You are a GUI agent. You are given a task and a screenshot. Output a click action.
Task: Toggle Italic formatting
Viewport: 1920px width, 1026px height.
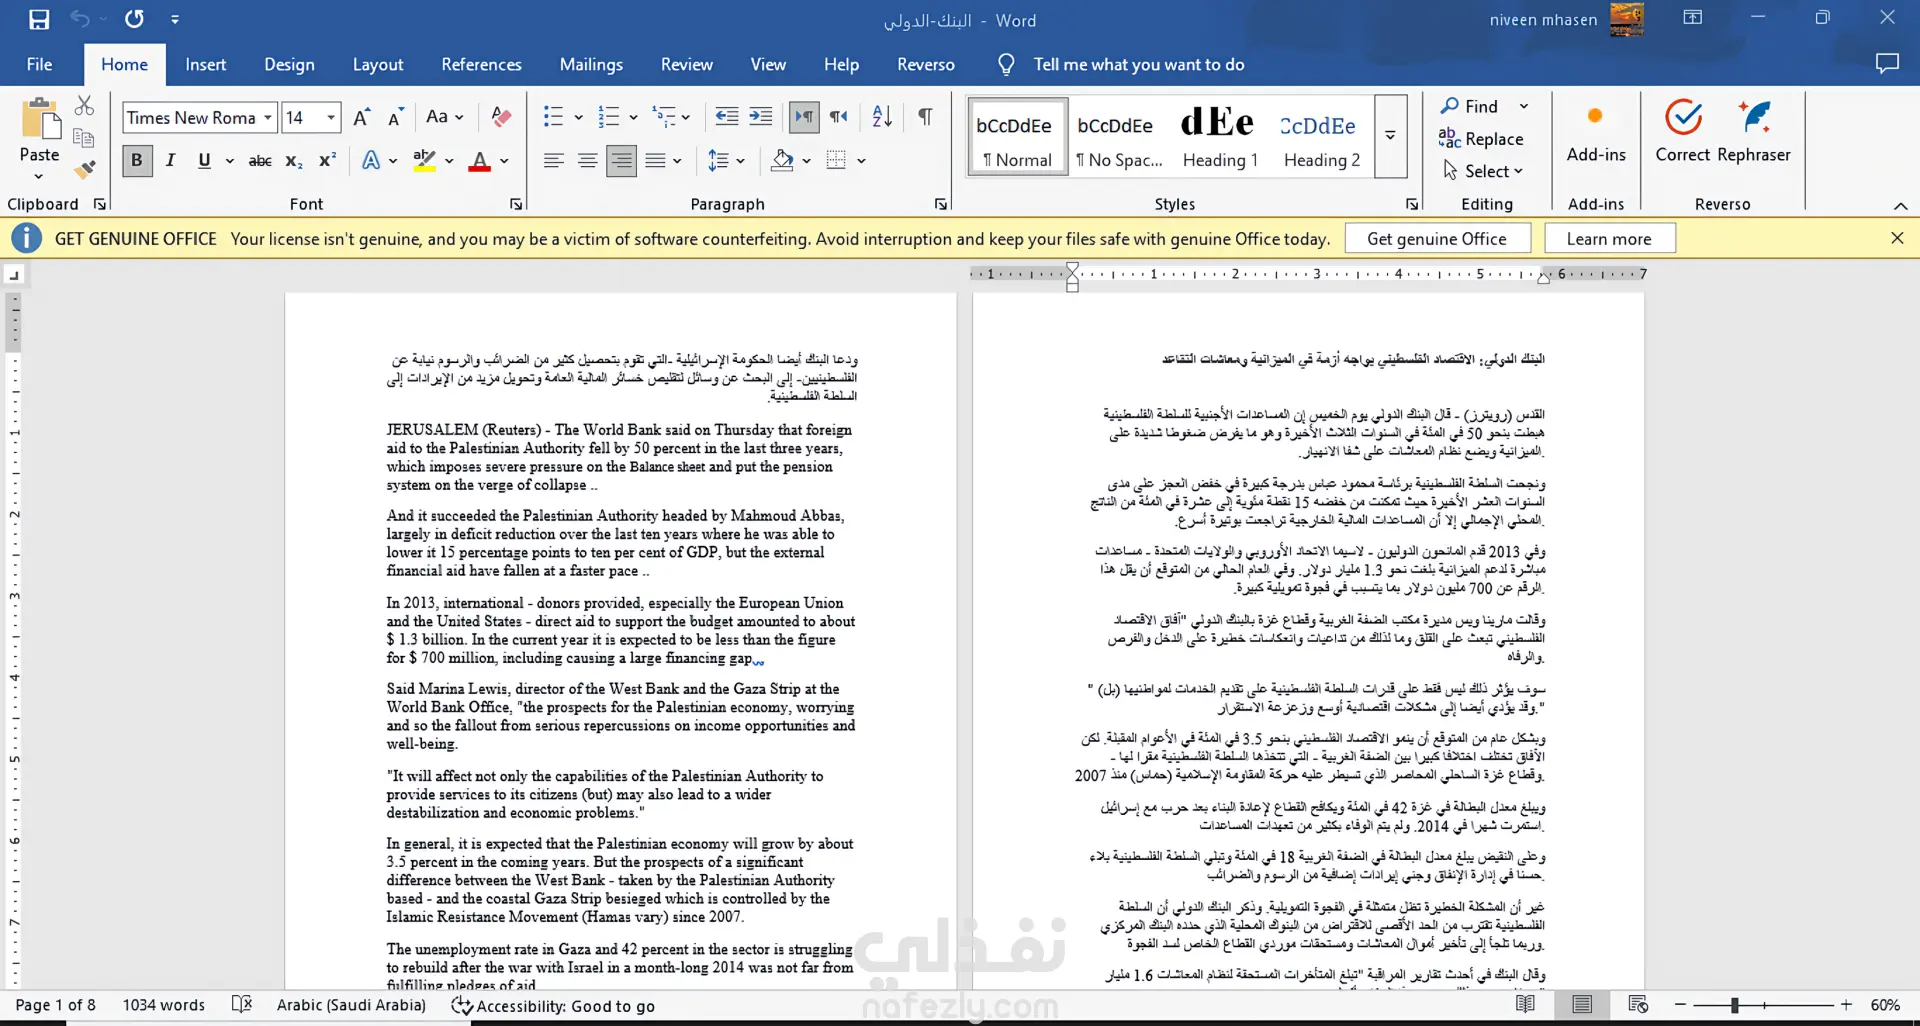pyautogui.click(x=170, y=160)
